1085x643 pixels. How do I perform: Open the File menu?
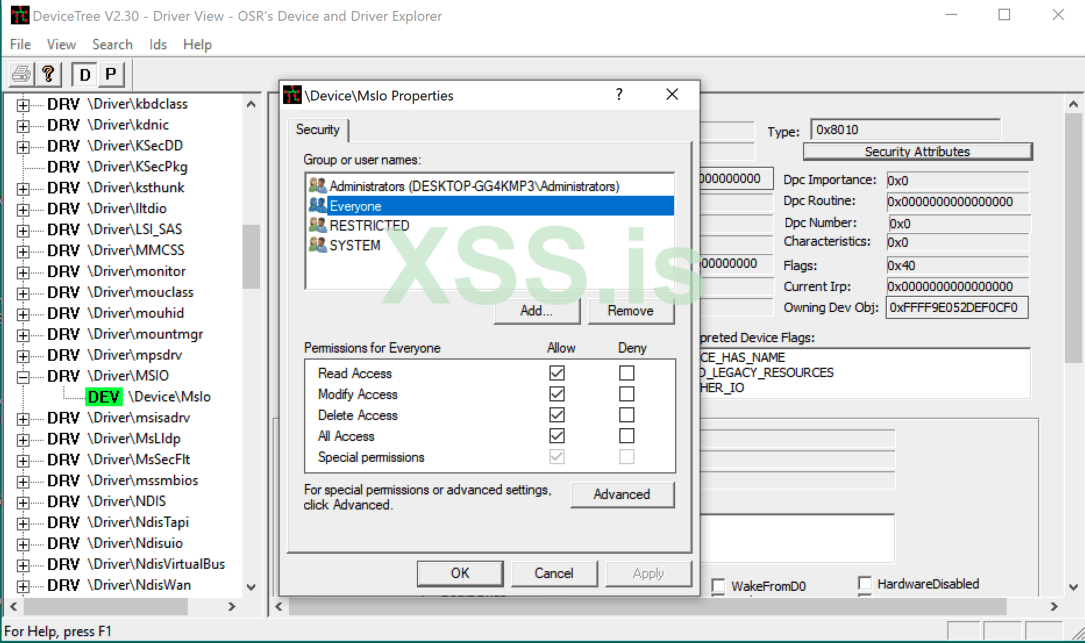(20, 44)
